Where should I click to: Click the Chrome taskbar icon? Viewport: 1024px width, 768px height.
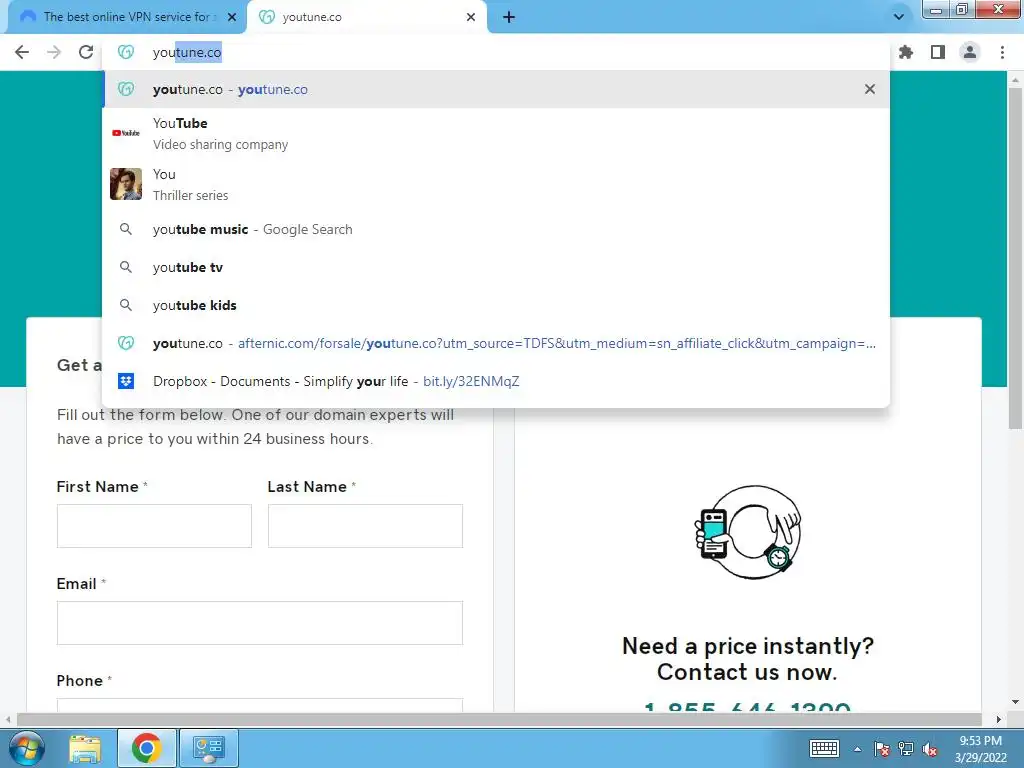pos(146,748)
